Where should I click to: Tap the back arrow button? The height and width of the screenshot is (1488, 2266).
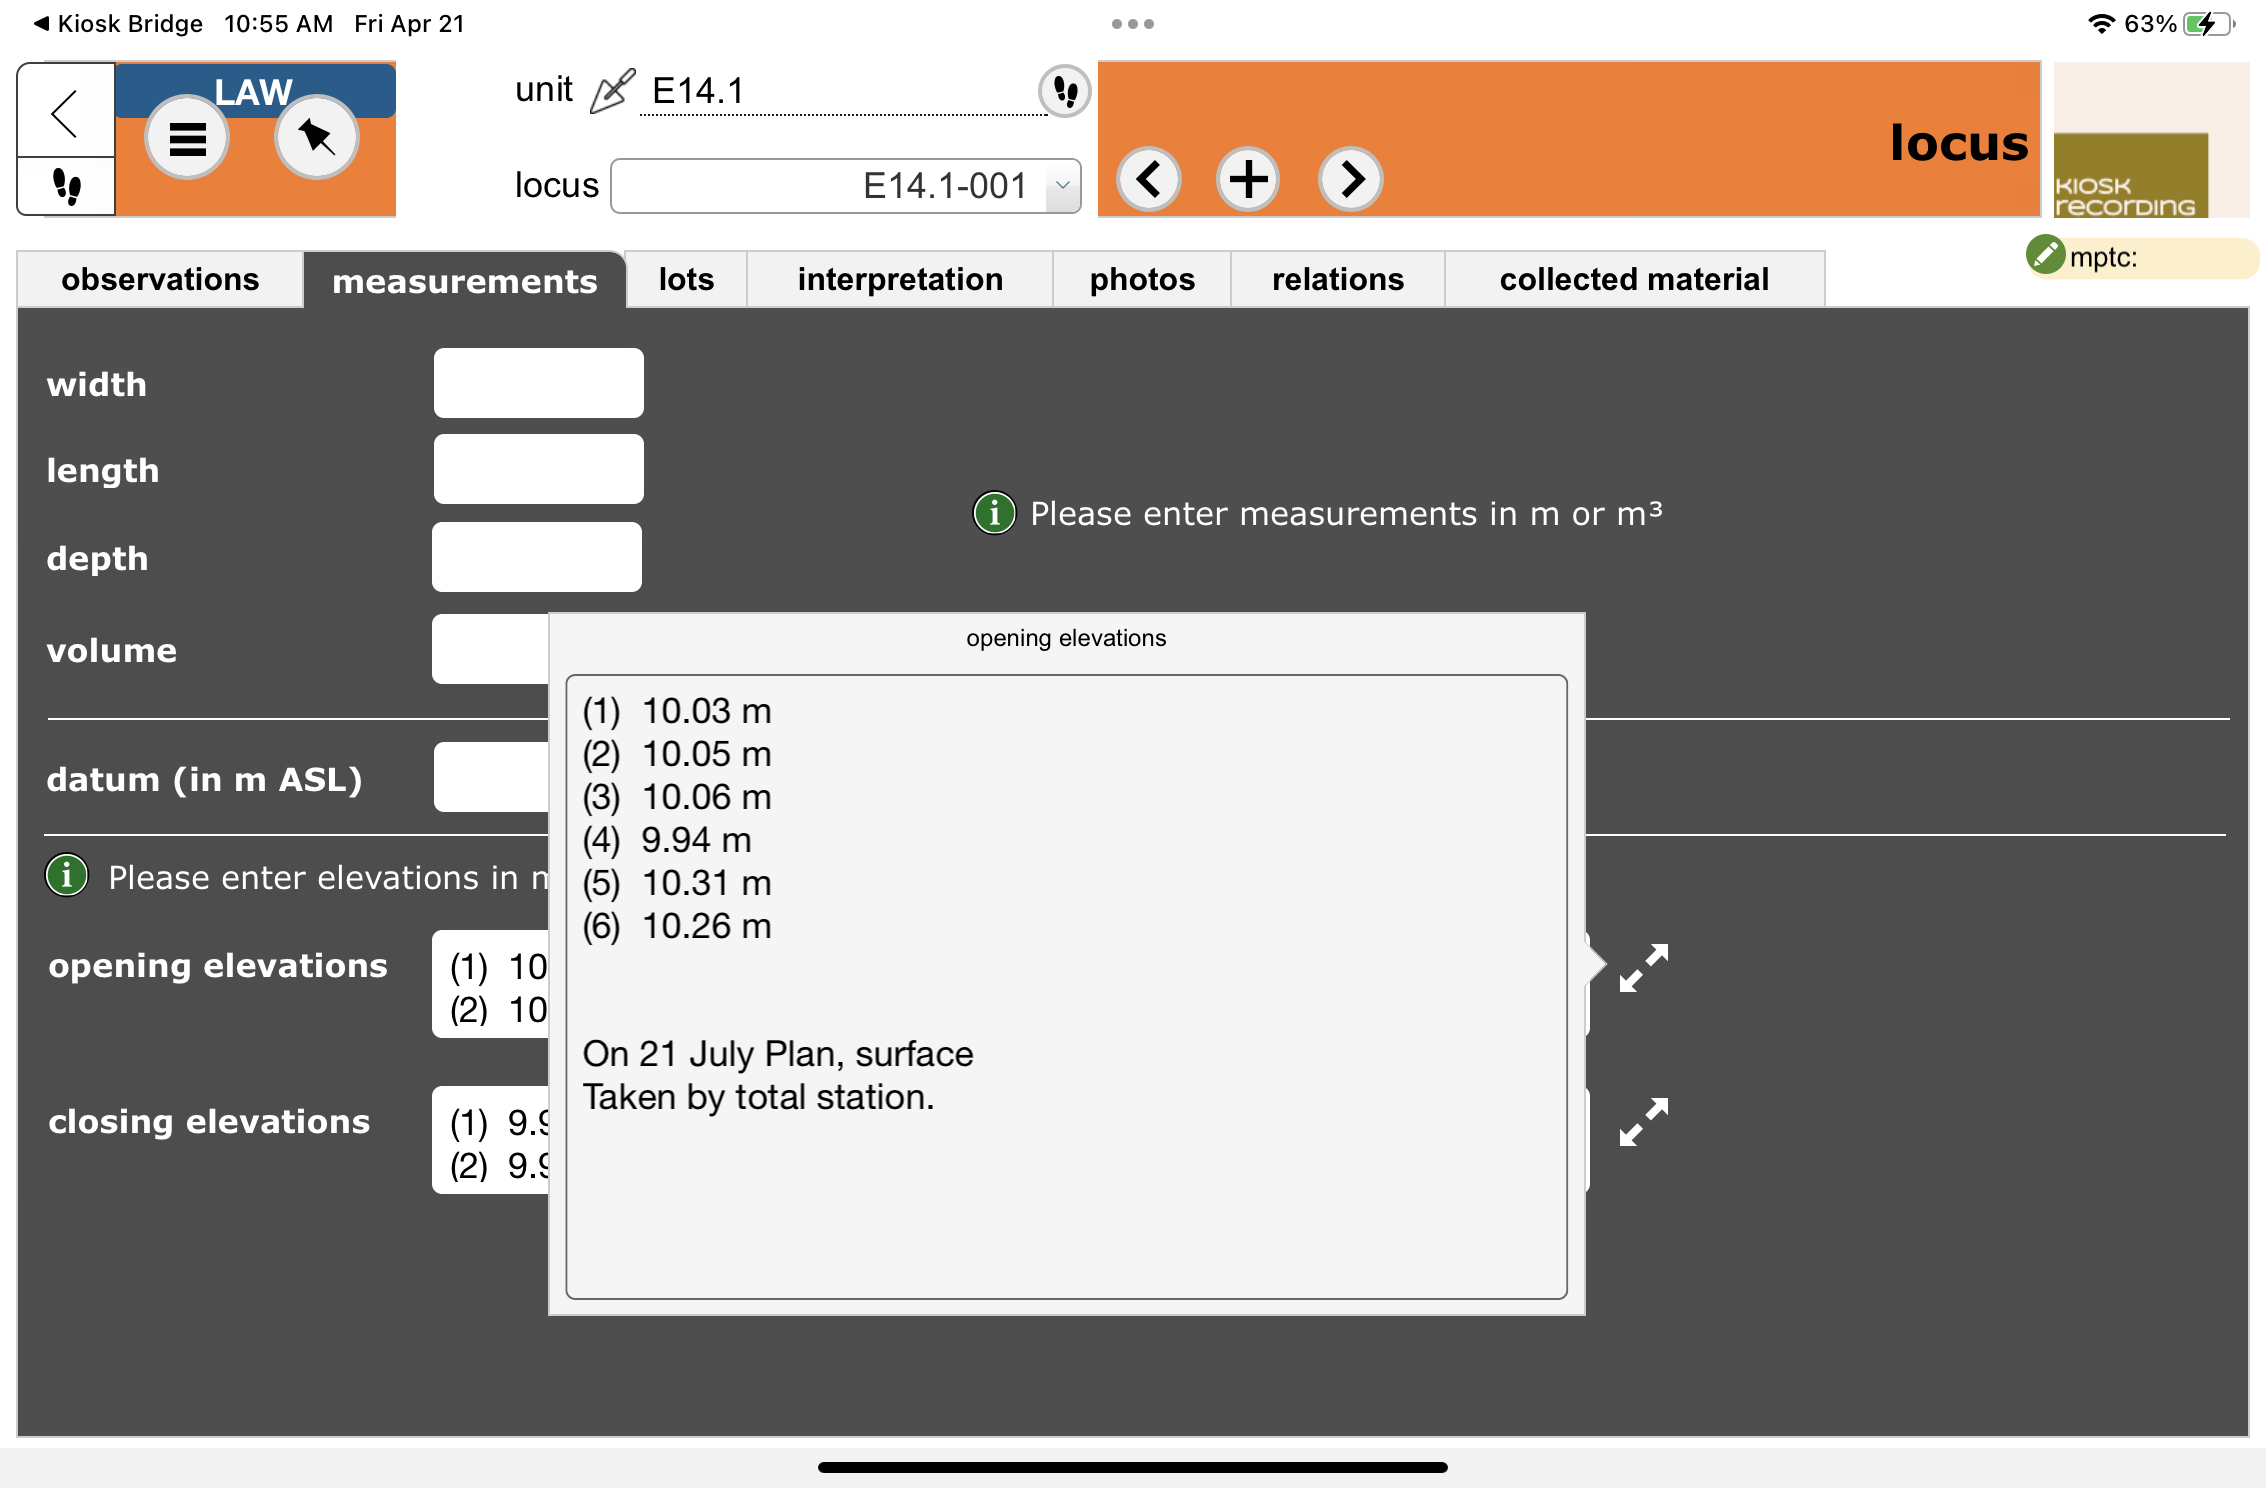[x=66, y=111]
